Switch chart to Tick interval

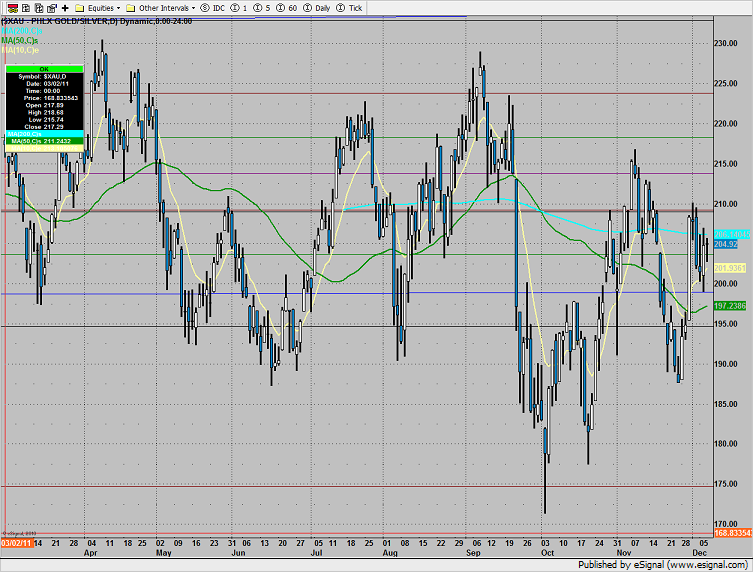349,7
